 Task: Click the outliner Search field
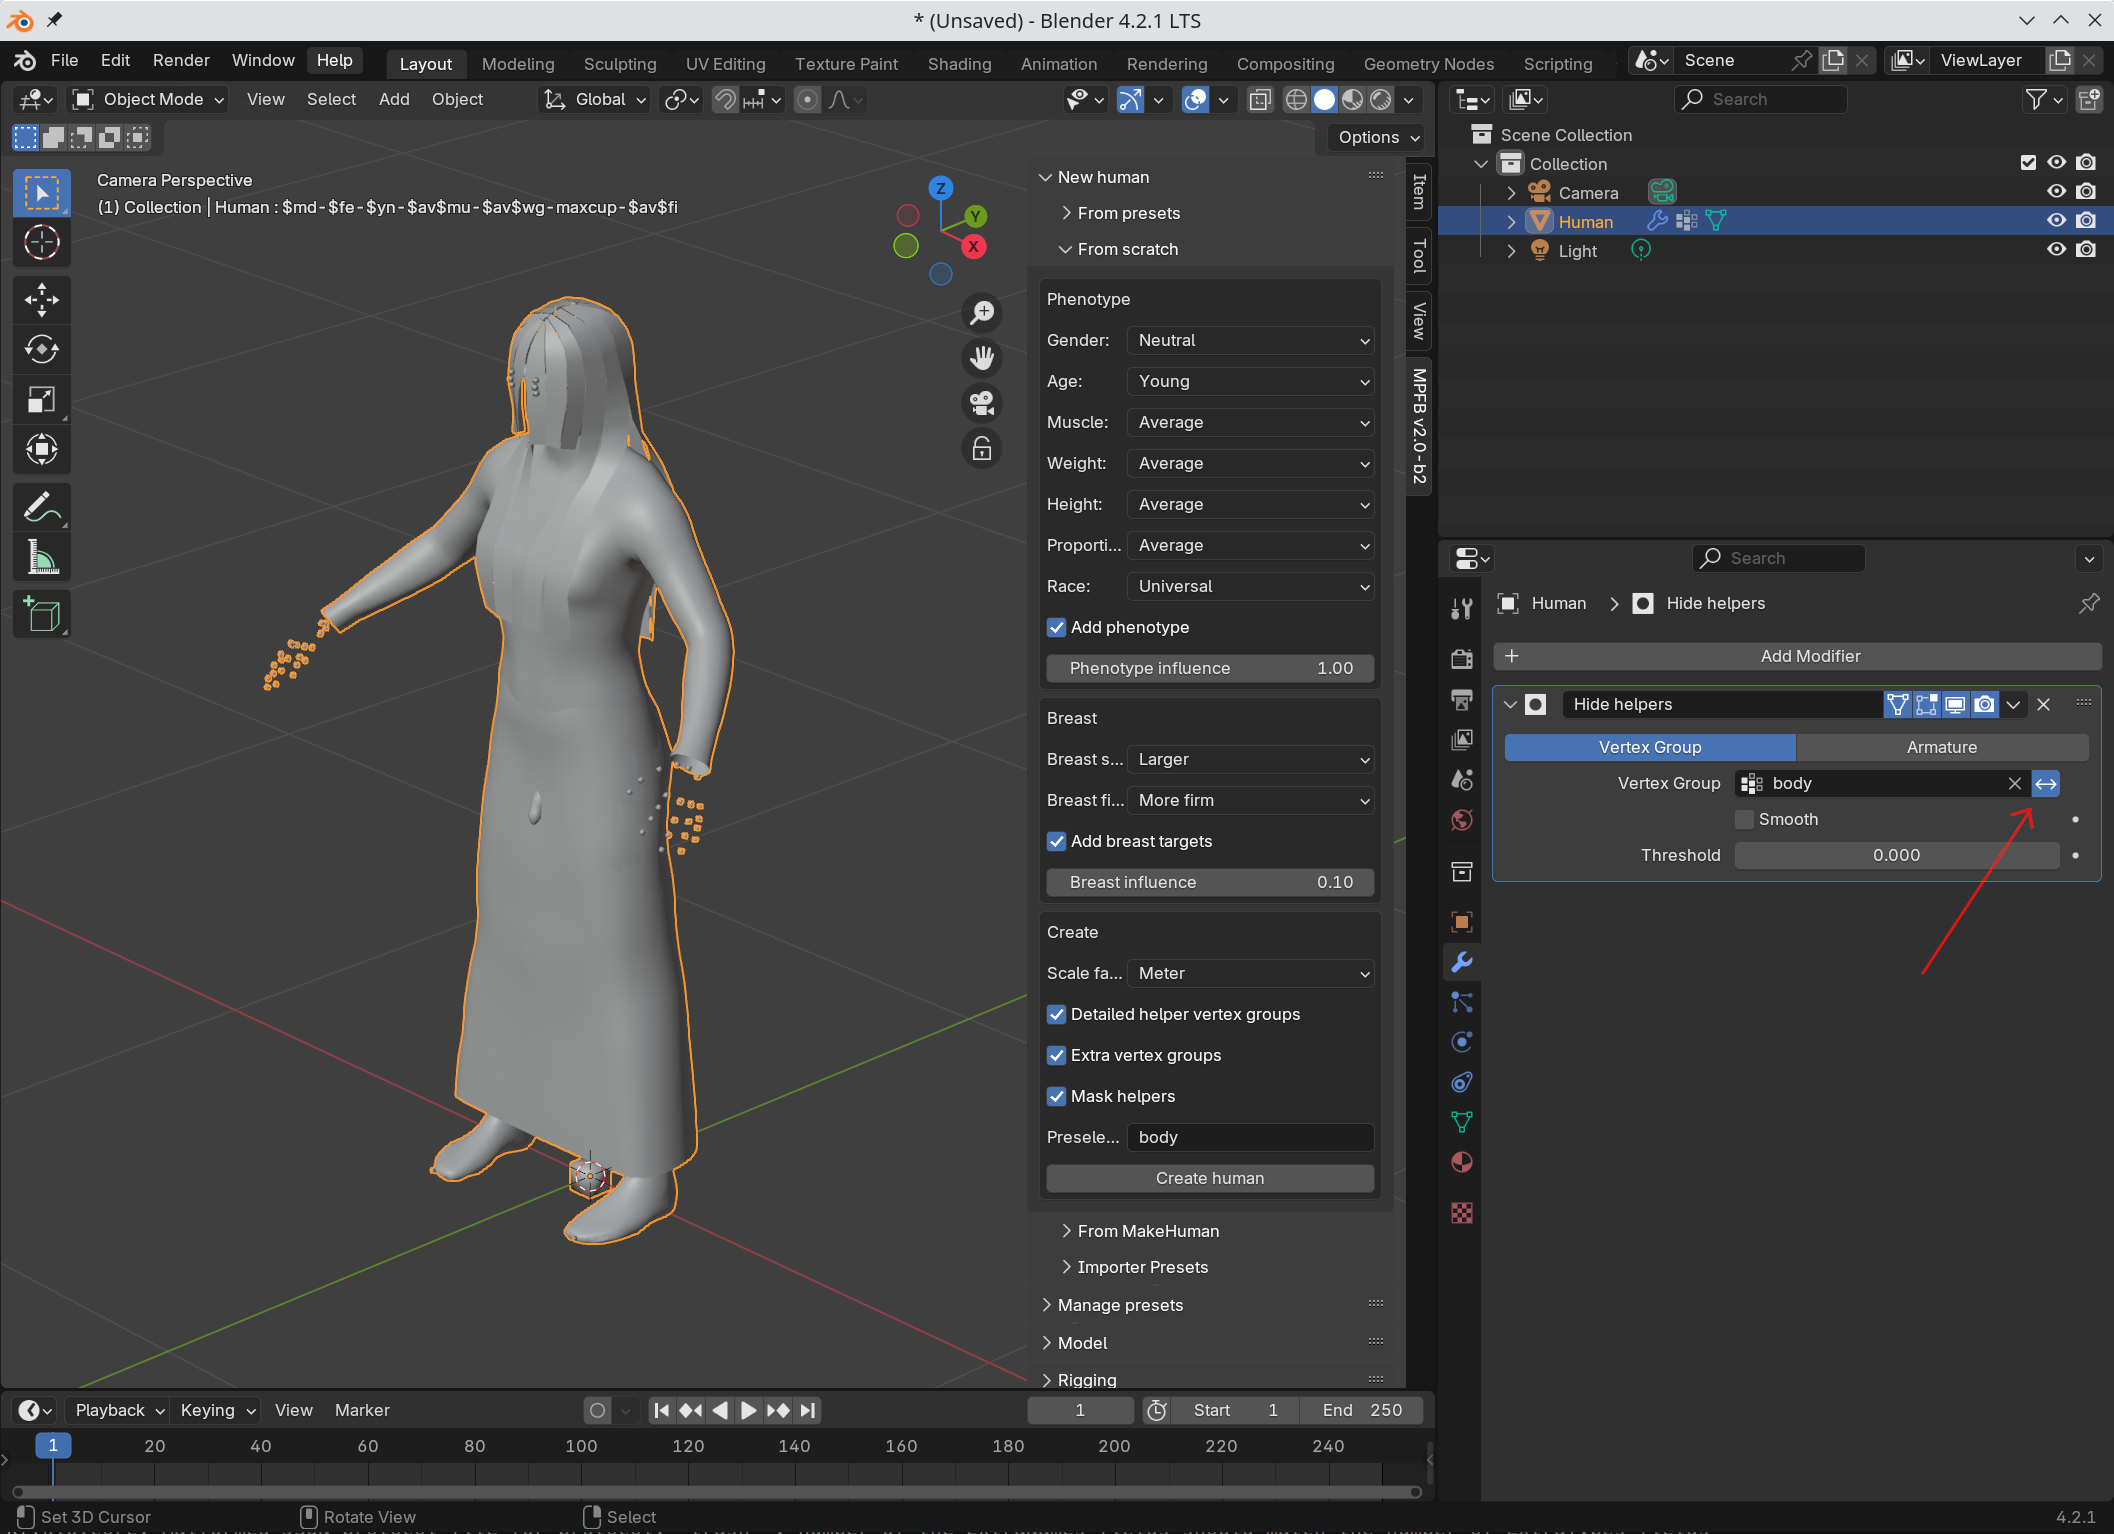[1760, 99]
